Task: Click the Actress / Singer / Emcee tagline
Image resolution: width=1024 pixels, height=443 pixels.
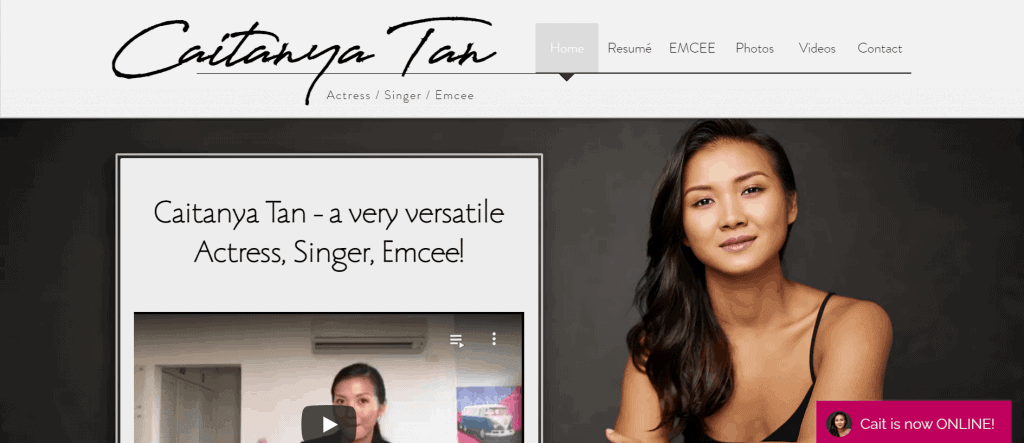Action: (x=400, y=95)
